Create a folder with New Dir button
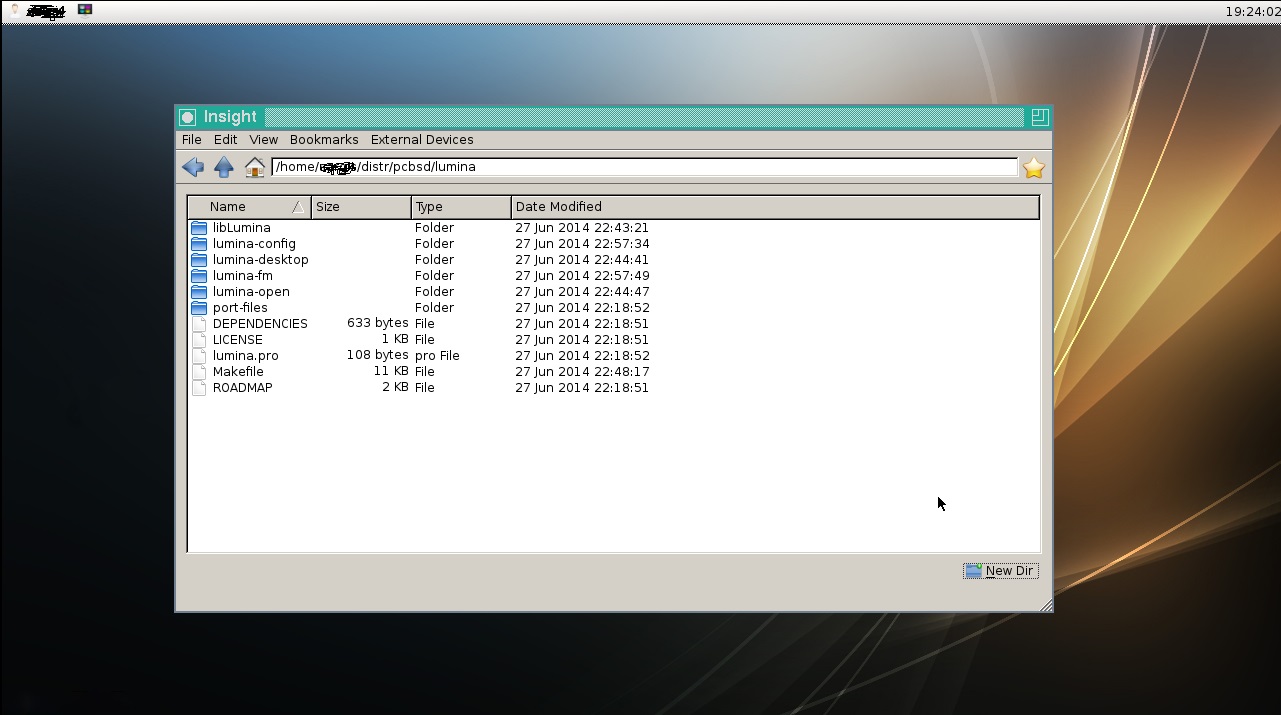 tap(1000, 571)
